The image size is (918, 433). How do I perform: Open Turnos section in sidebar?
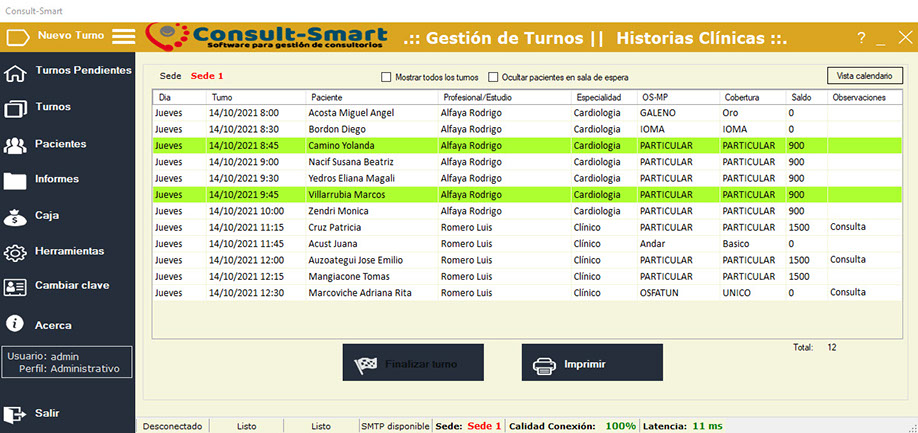[x=52, y=106]
